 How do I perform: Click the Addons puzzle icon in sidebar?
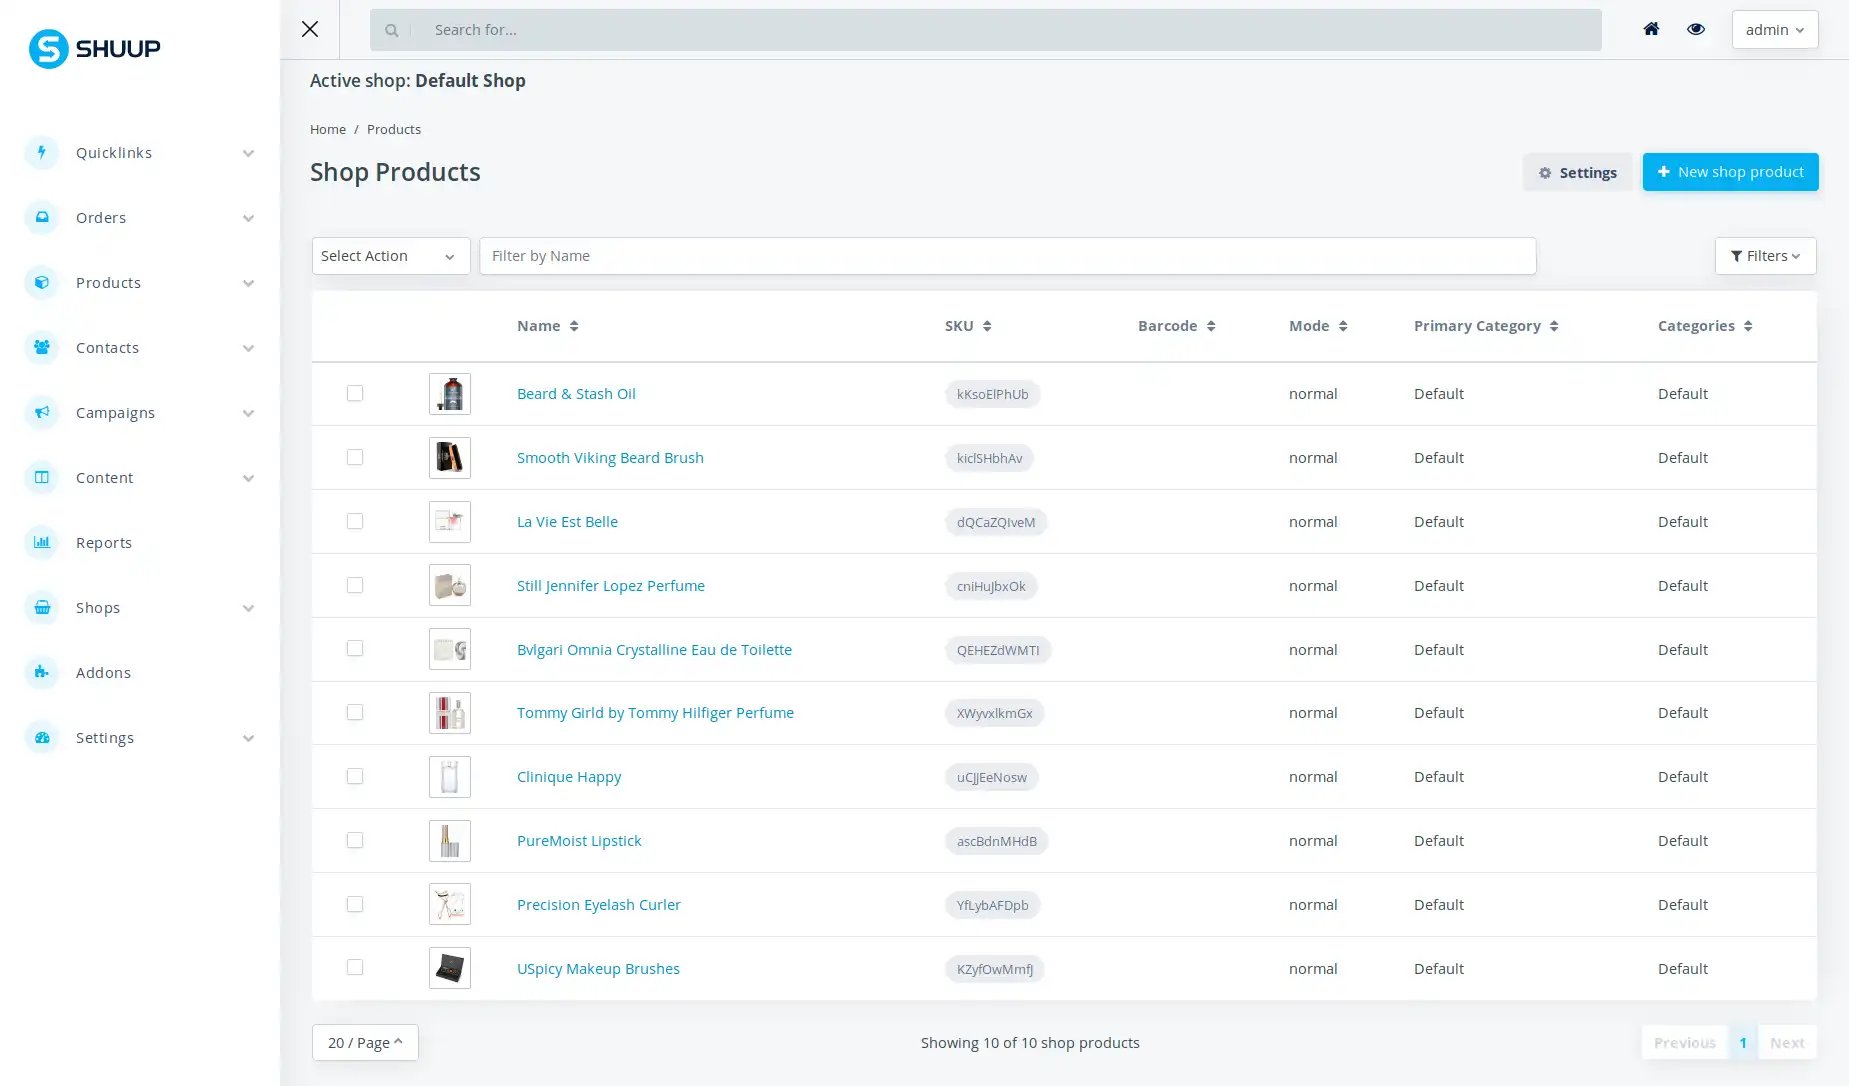[42, 672]
